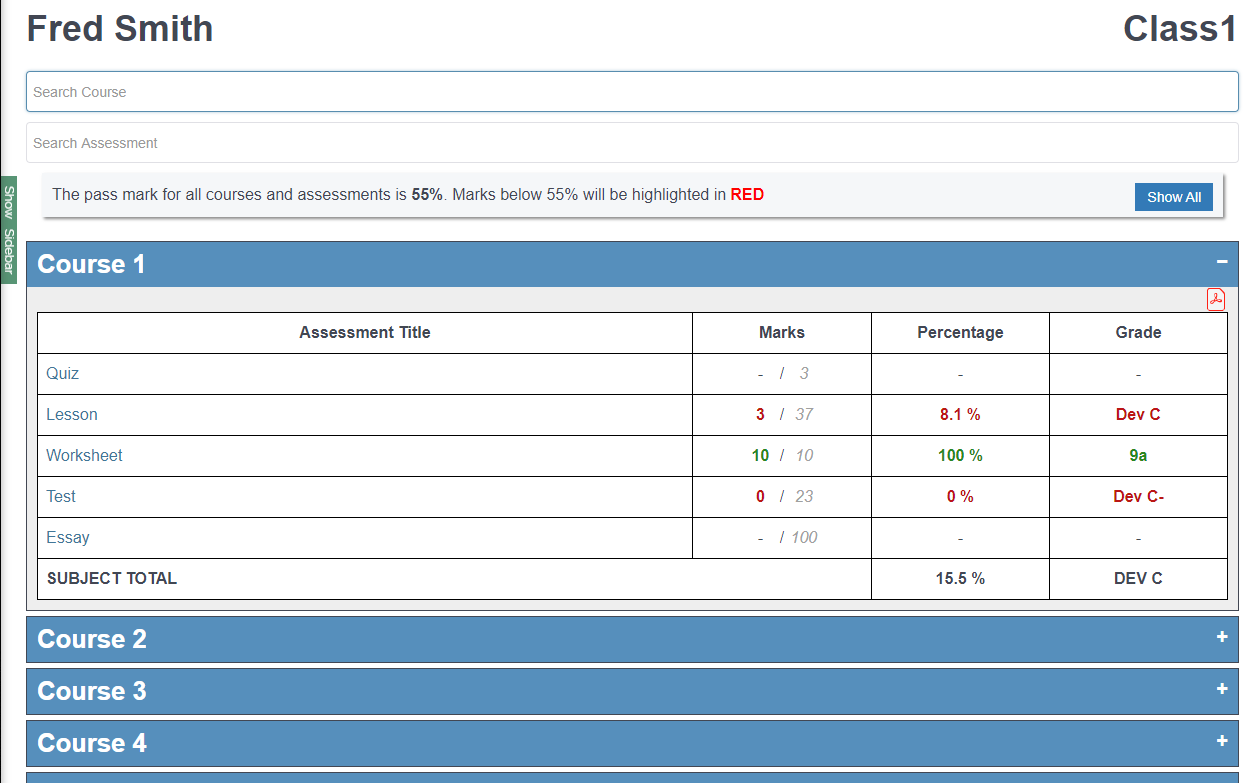Toggle the Show Sidebar tab
This screenshot has height=783, width=1249.
pyautogui.click(x=8, y=230)
